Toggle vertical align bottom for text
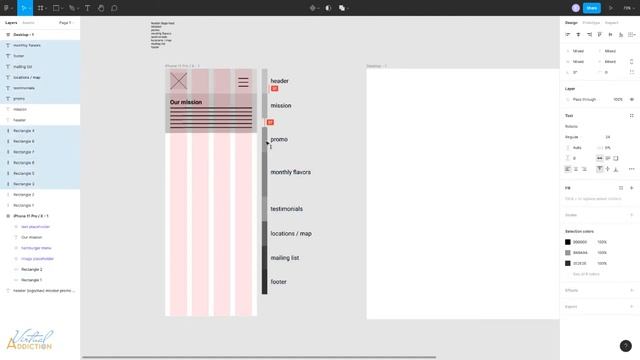The height and width of the screenshot is (360, 640). [616, 169]
